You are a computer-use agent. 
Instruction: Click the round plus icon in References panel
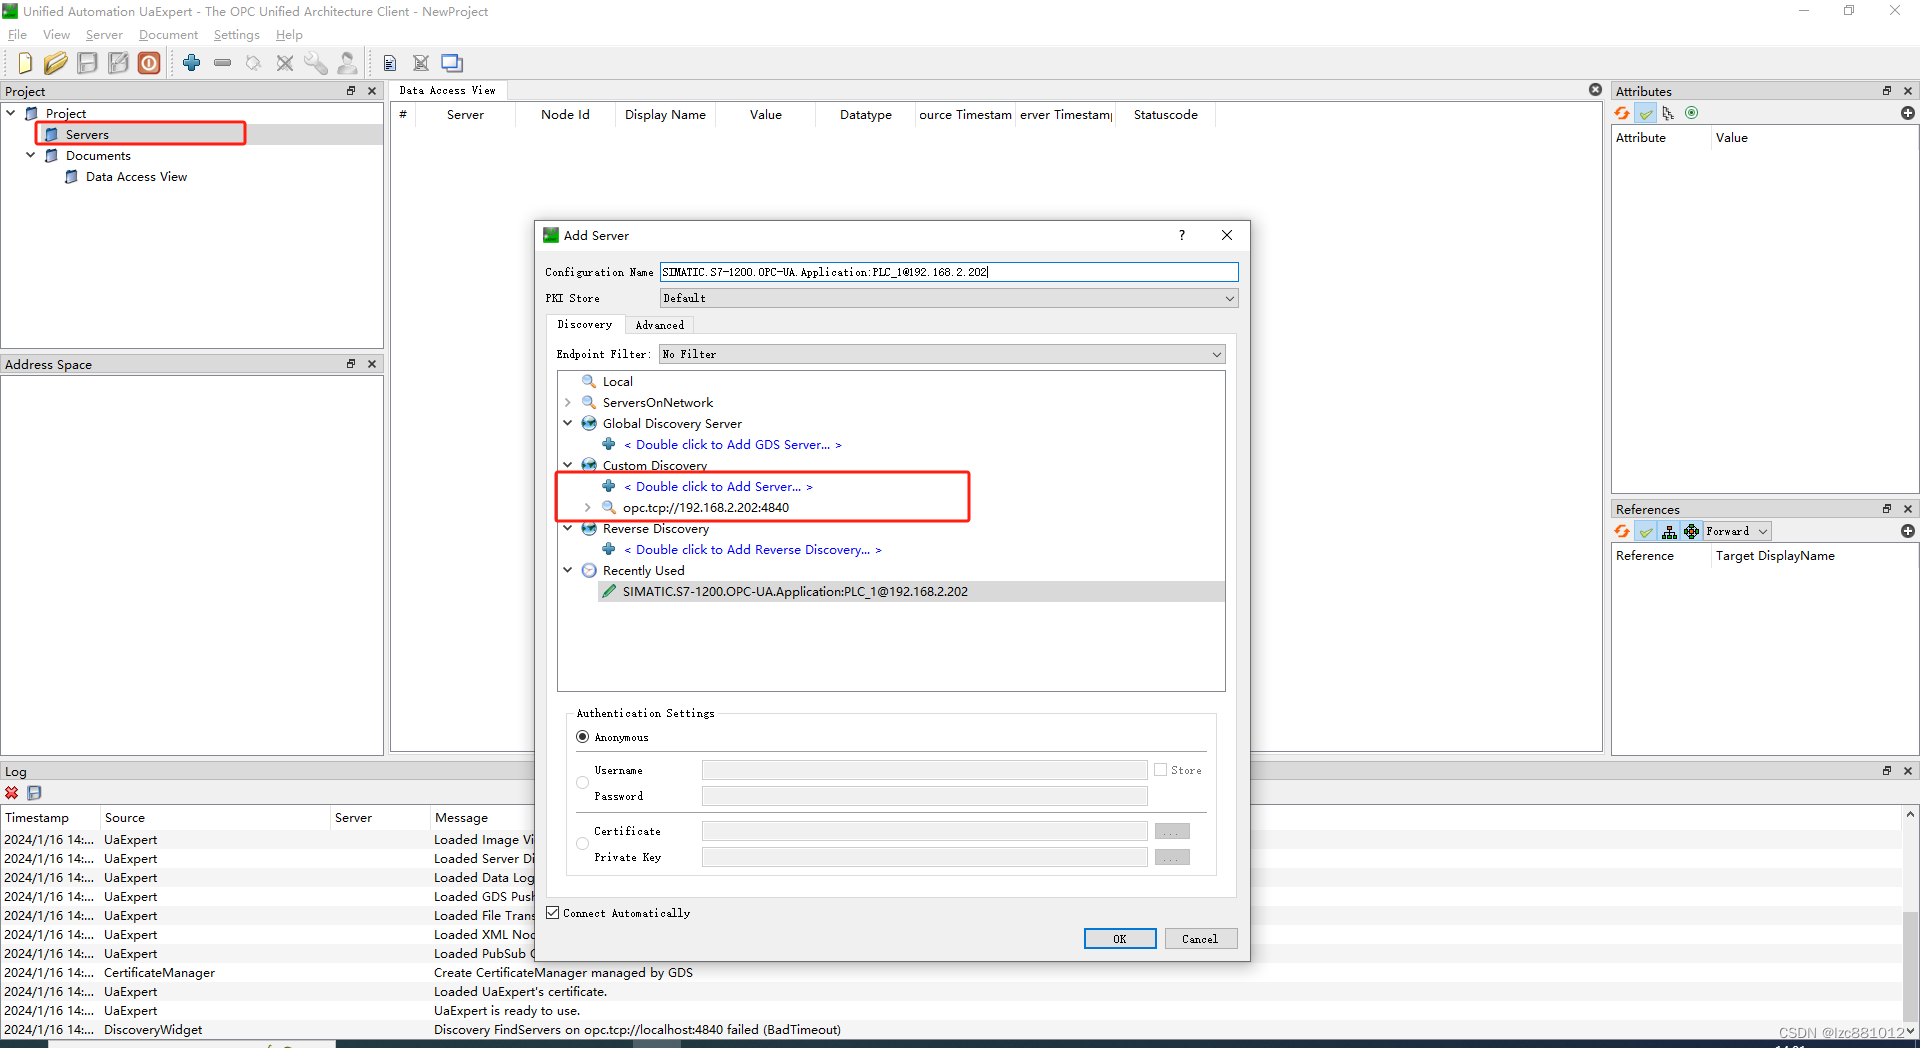(1907, 531)
